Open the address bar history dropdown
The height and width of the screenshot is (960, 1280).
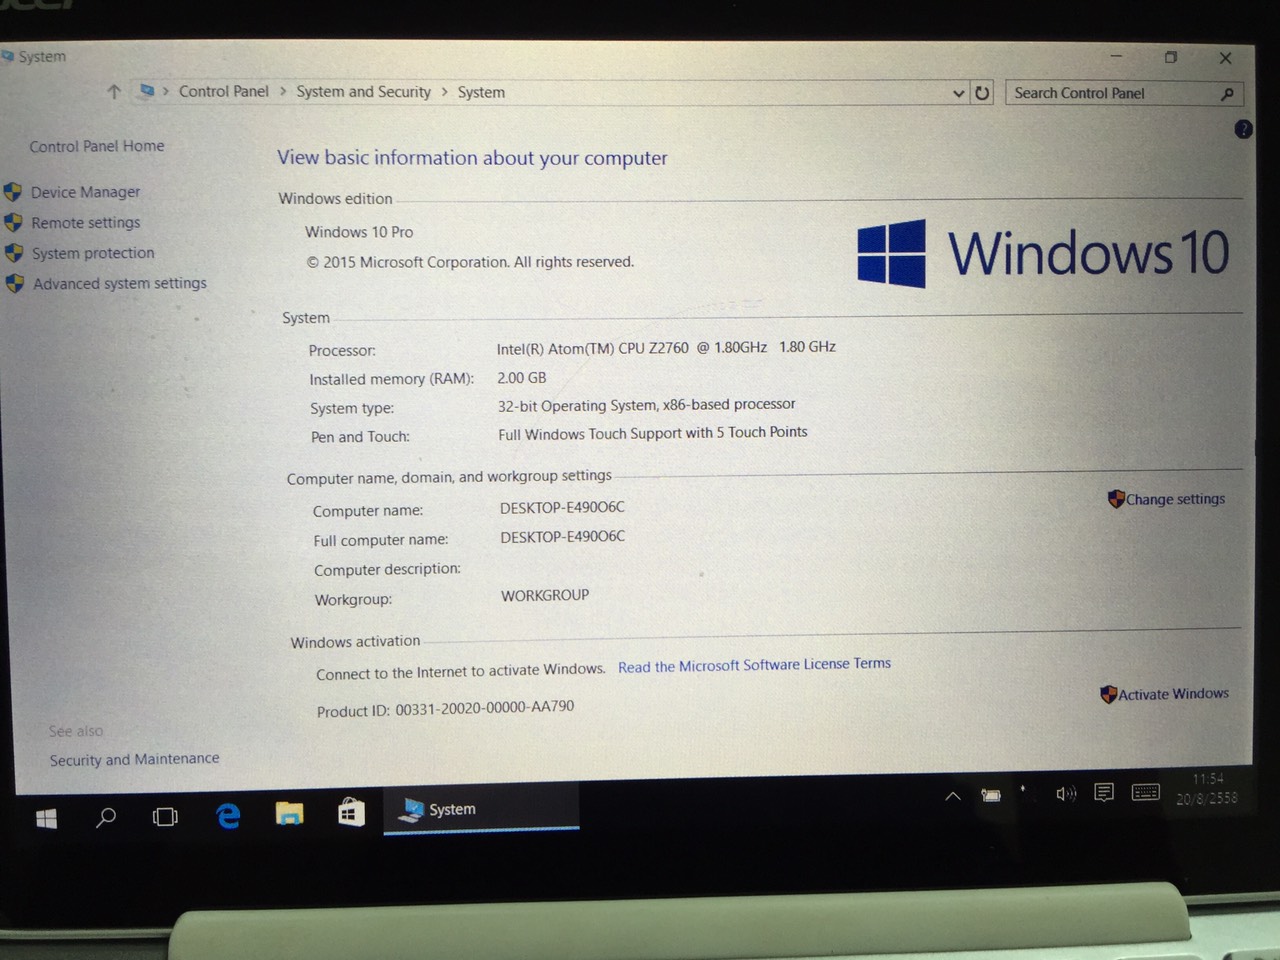[958, 93]
